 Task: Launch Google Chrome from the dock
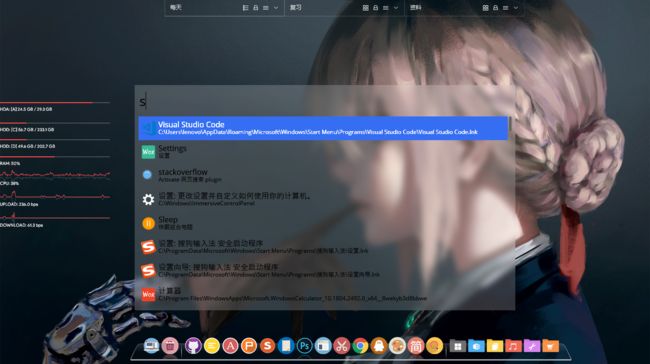pos(360,345)
